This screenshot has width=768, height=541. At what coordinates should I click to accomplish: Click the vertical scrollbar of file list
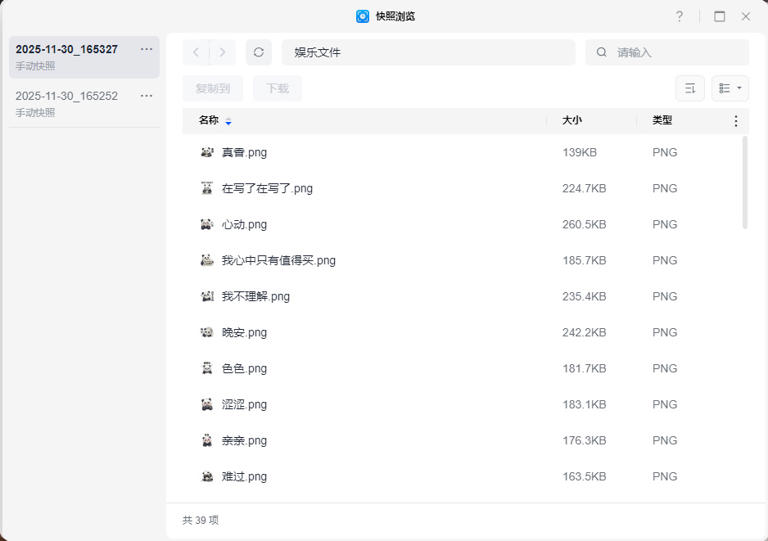745,183
